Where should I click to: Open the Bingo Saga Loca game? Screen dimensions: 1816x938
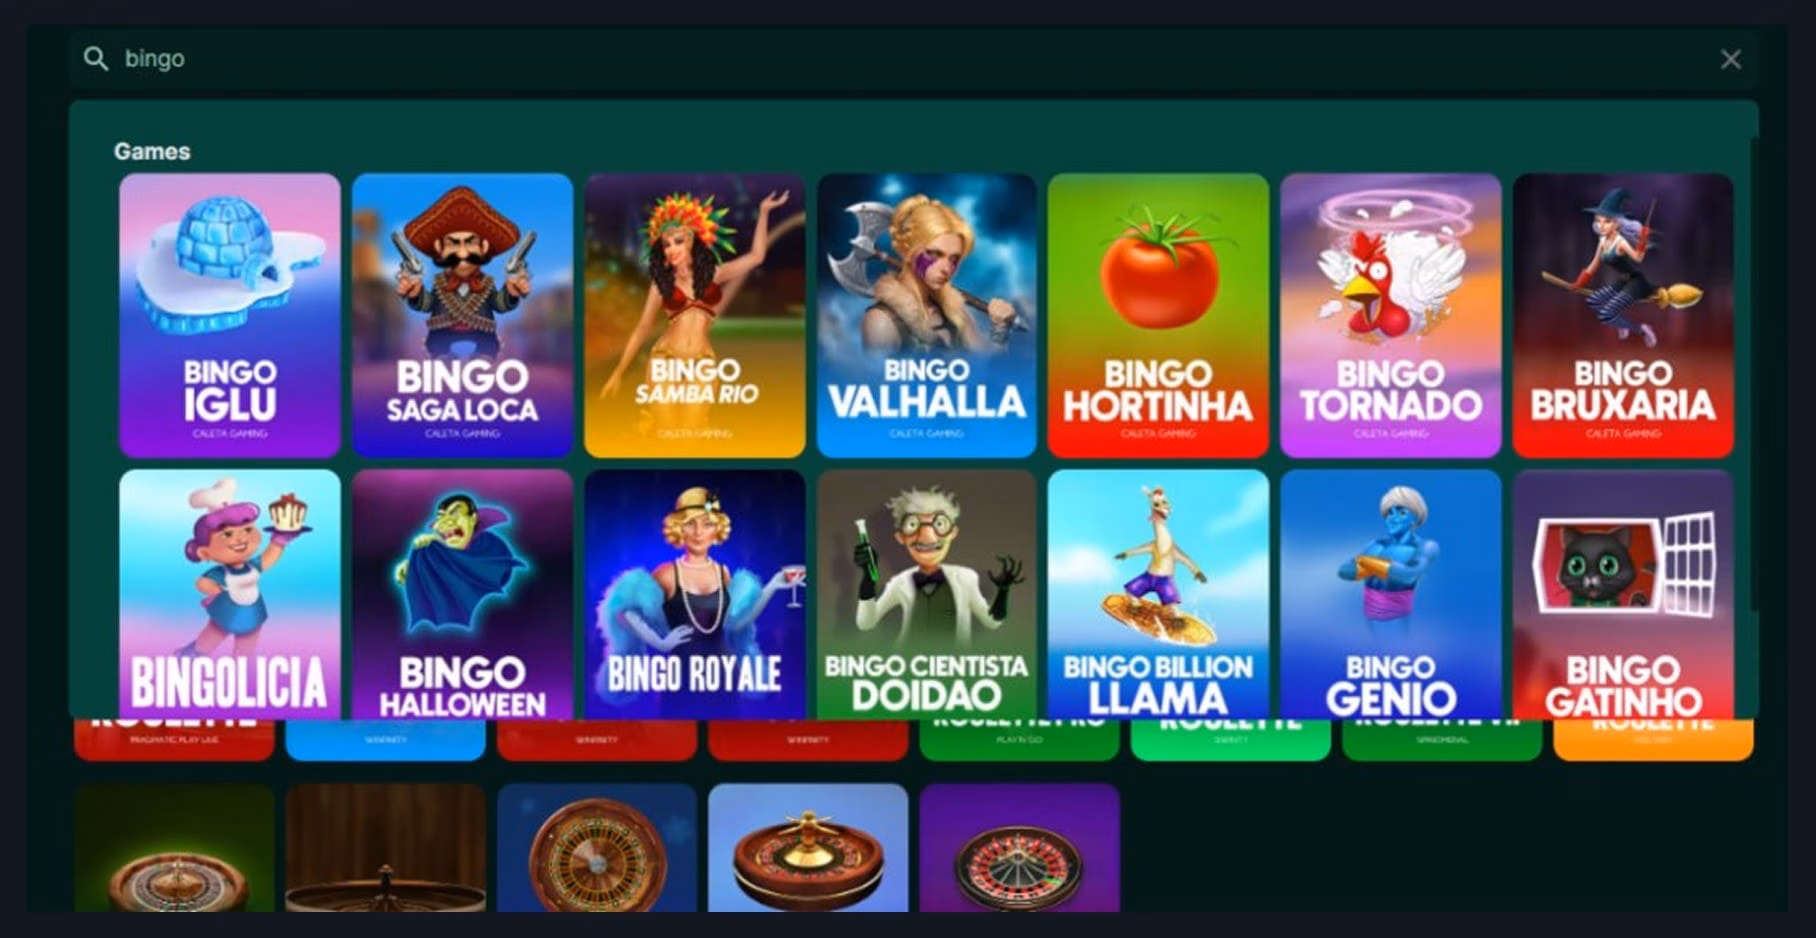(462, 315)
